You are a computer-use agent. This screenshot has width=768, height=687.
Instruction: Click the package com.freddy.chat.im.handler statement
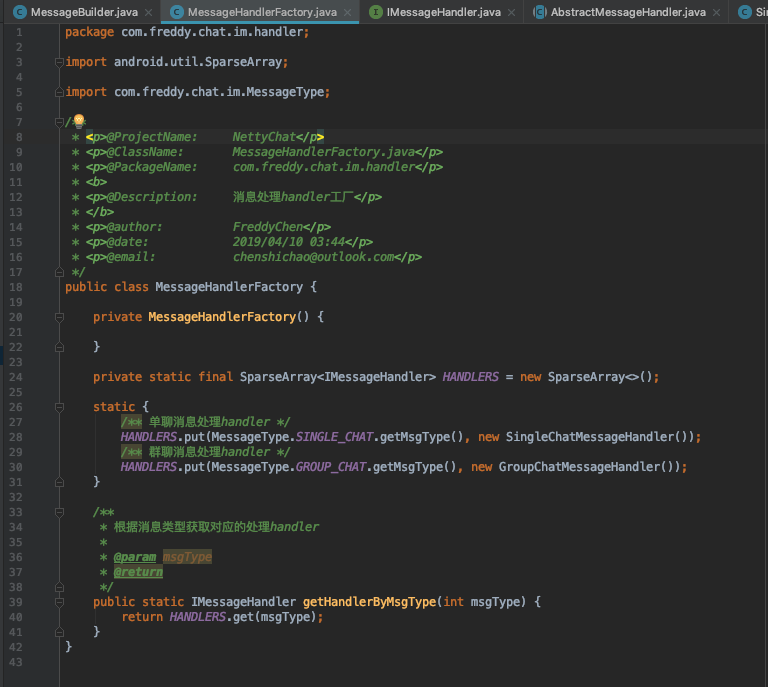pyautogui.click(x=187, y=32)
